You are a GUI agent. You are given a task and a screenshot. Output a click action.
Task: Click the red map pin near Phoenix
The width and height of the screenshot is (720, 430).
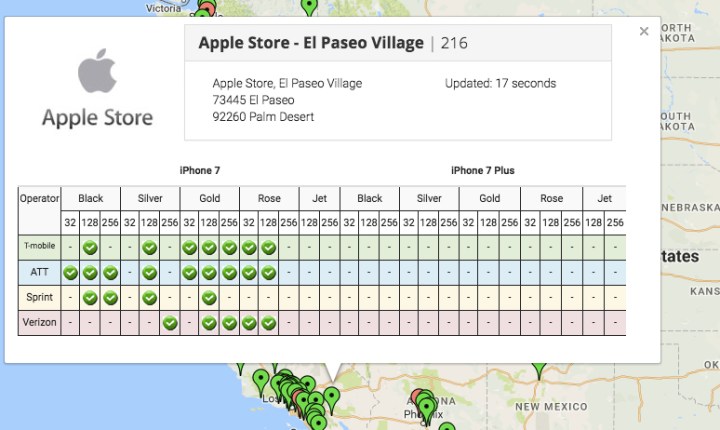coord(417,396)
